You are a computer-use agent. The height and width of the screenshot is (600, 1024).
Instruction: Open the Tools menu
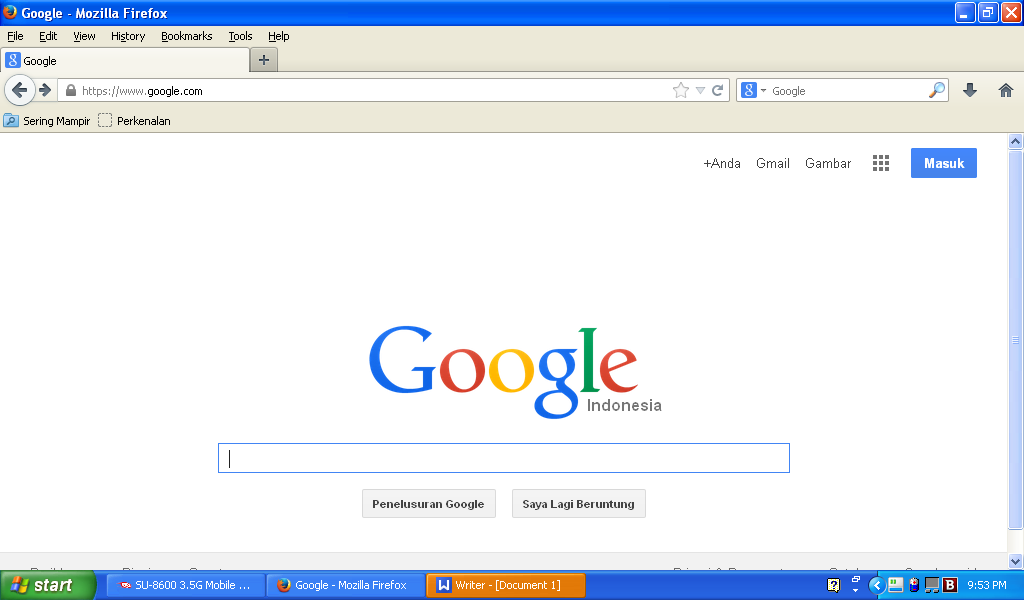pyautogui.click(x=240, y=36)
